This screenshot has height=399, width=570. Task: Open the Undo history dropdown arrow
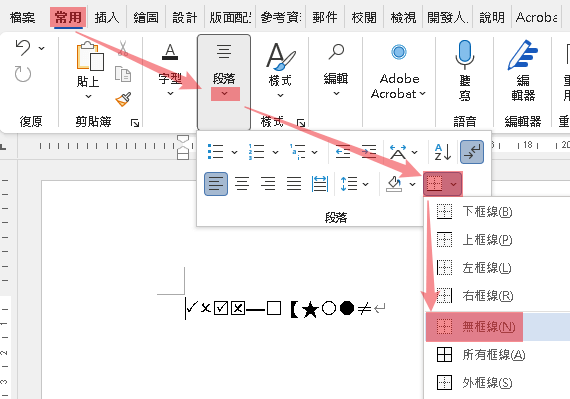pos(42,48)
